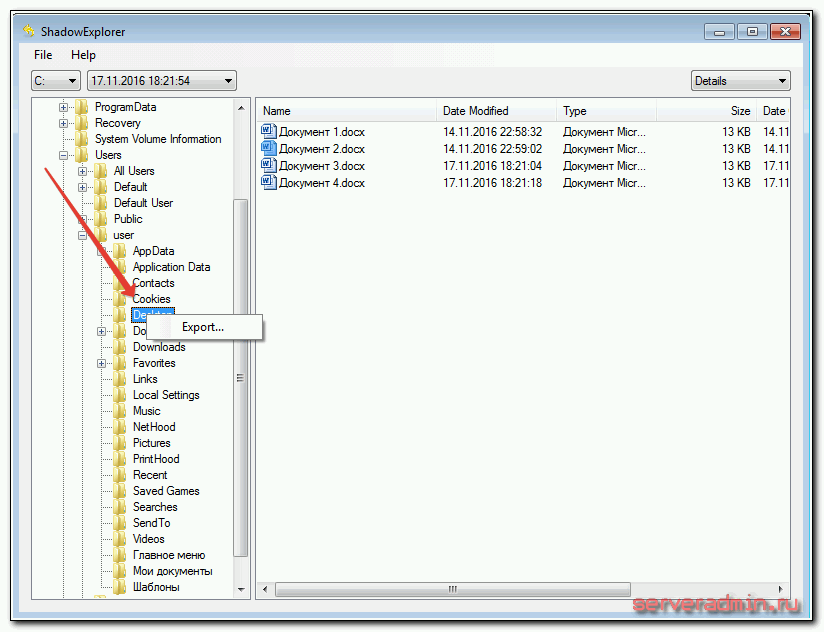Open the File menu
The image size is (824, 632).
tap(43, 55)
